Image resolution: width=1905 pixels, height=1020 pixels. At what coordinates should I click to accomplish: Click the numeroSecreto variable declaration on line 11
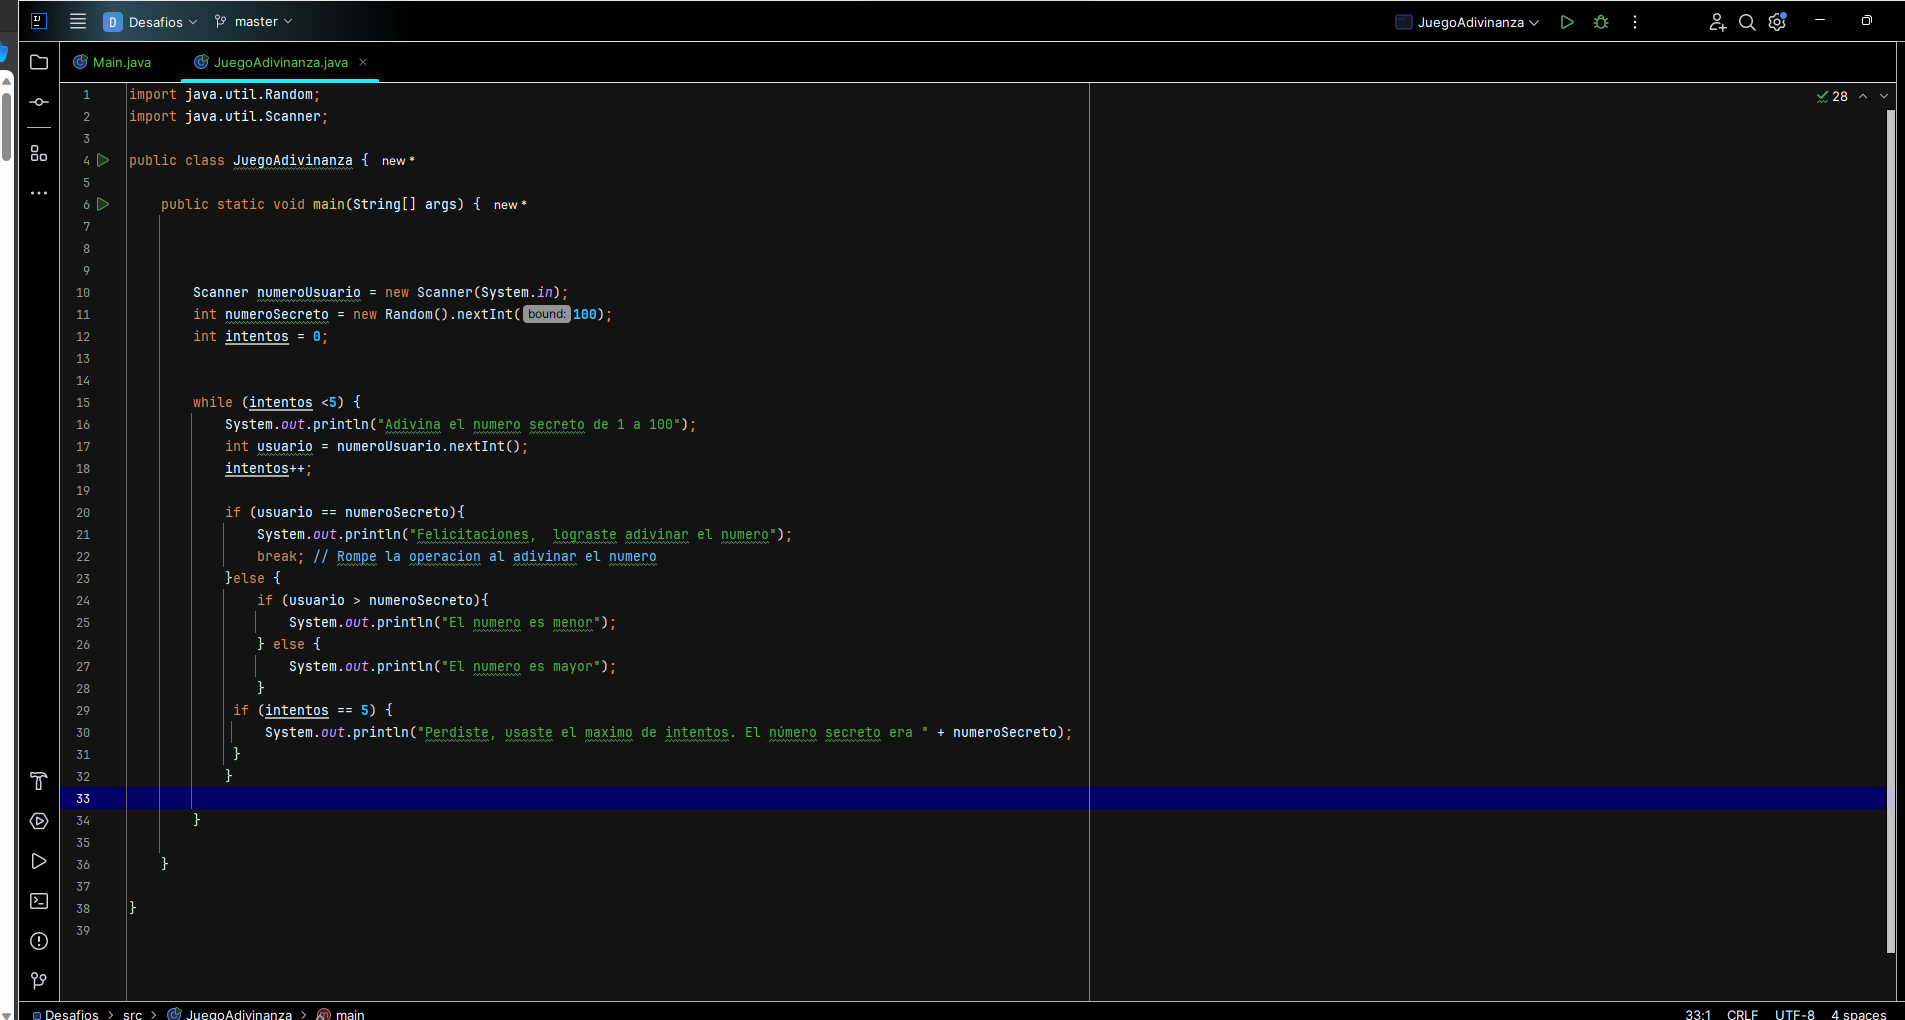(x=277, y=314)
